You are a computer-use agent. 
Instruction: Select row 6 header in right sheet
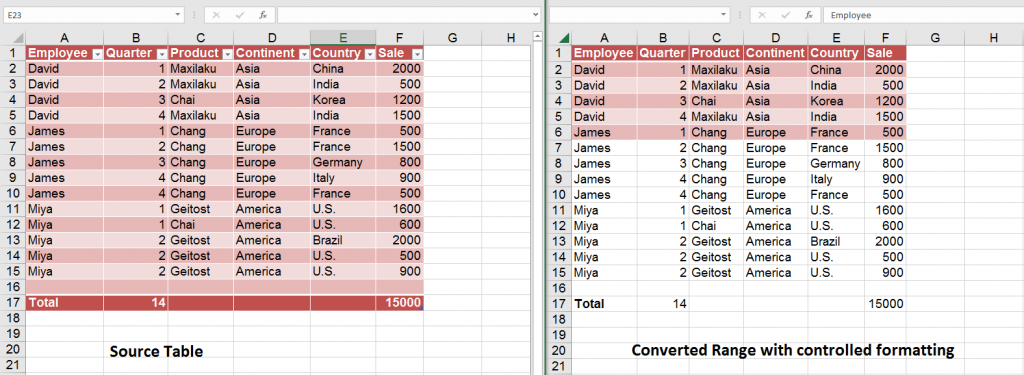[559, 132]
